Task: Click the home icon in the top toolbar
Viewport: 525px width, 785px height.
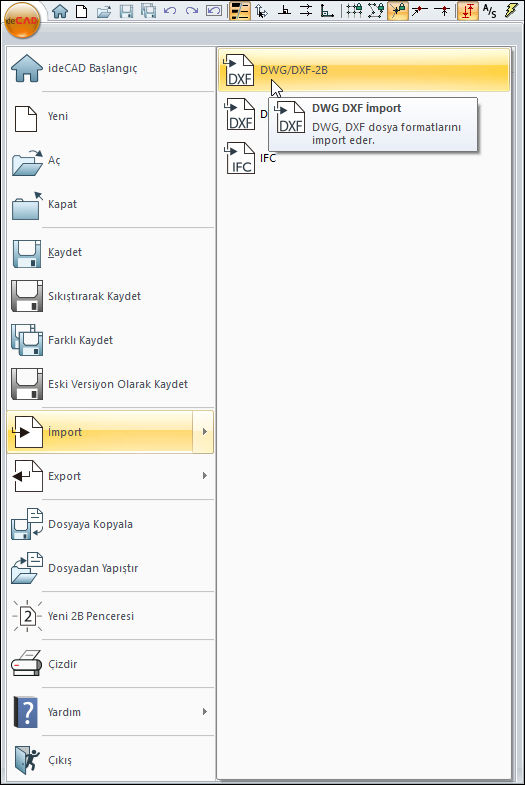Action: (60, 11)
